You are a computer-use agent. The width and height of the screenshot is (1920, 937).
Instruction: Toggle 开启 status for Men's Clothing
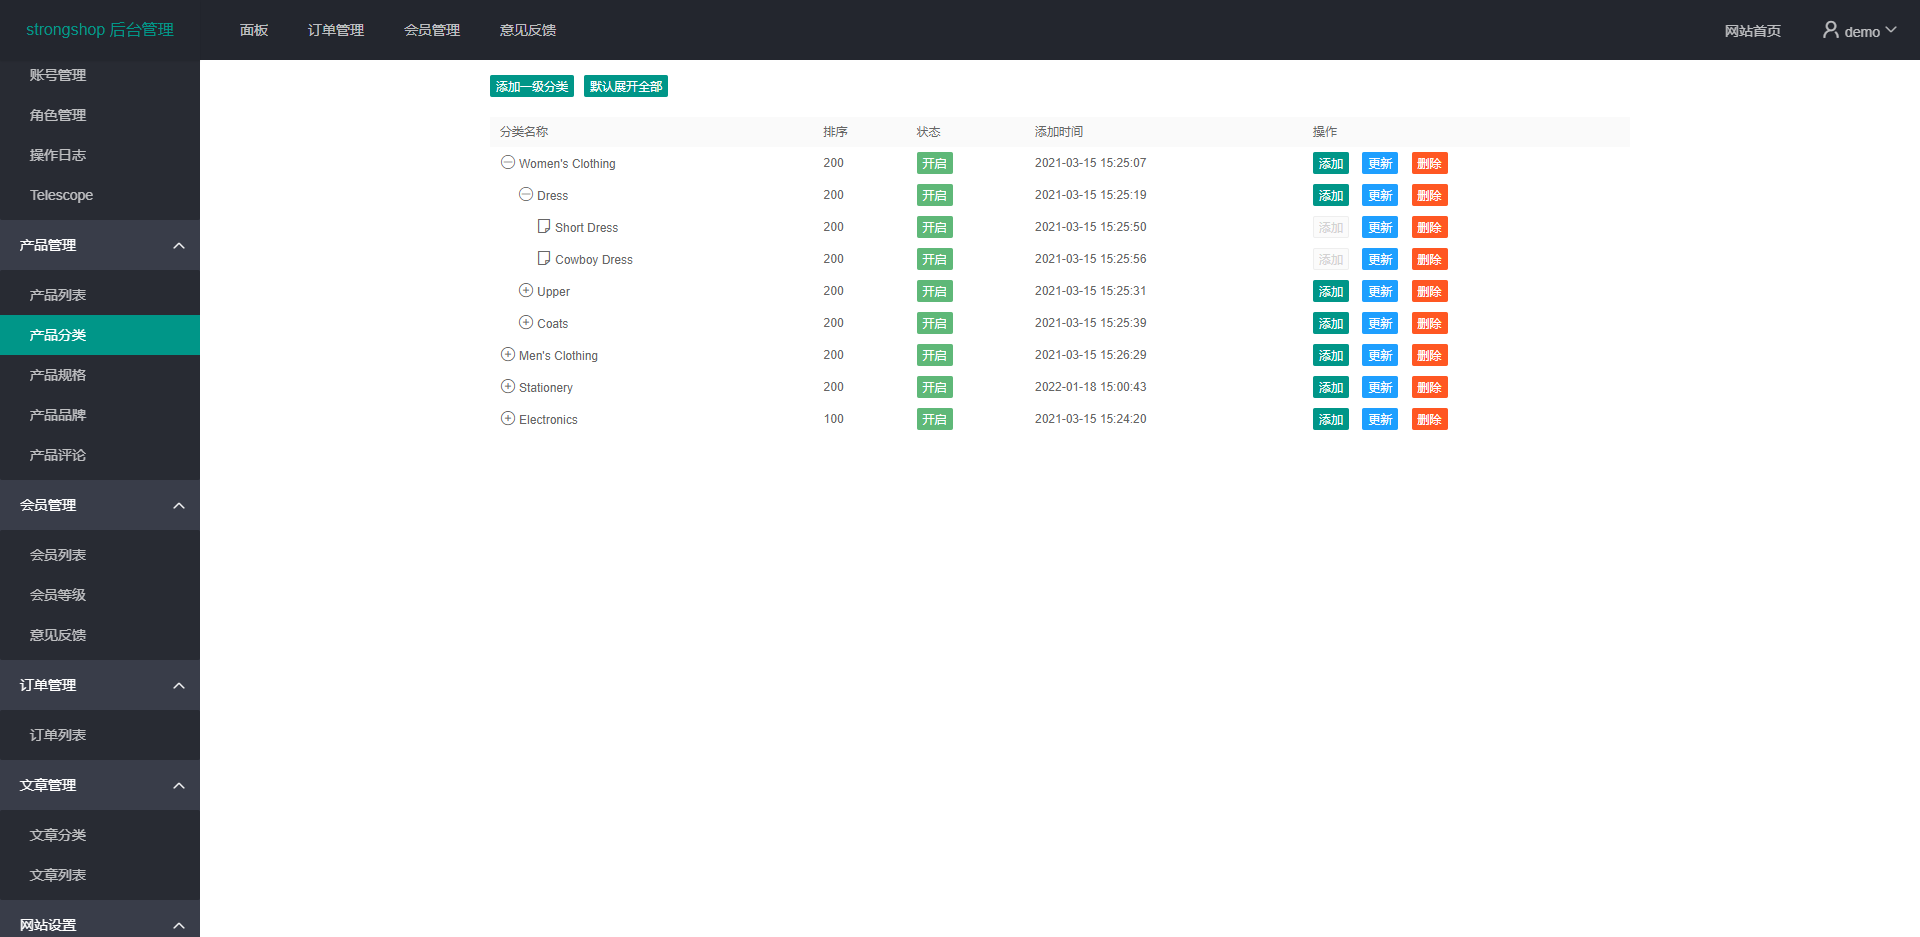pyautogui.click(x=935, y=355)
